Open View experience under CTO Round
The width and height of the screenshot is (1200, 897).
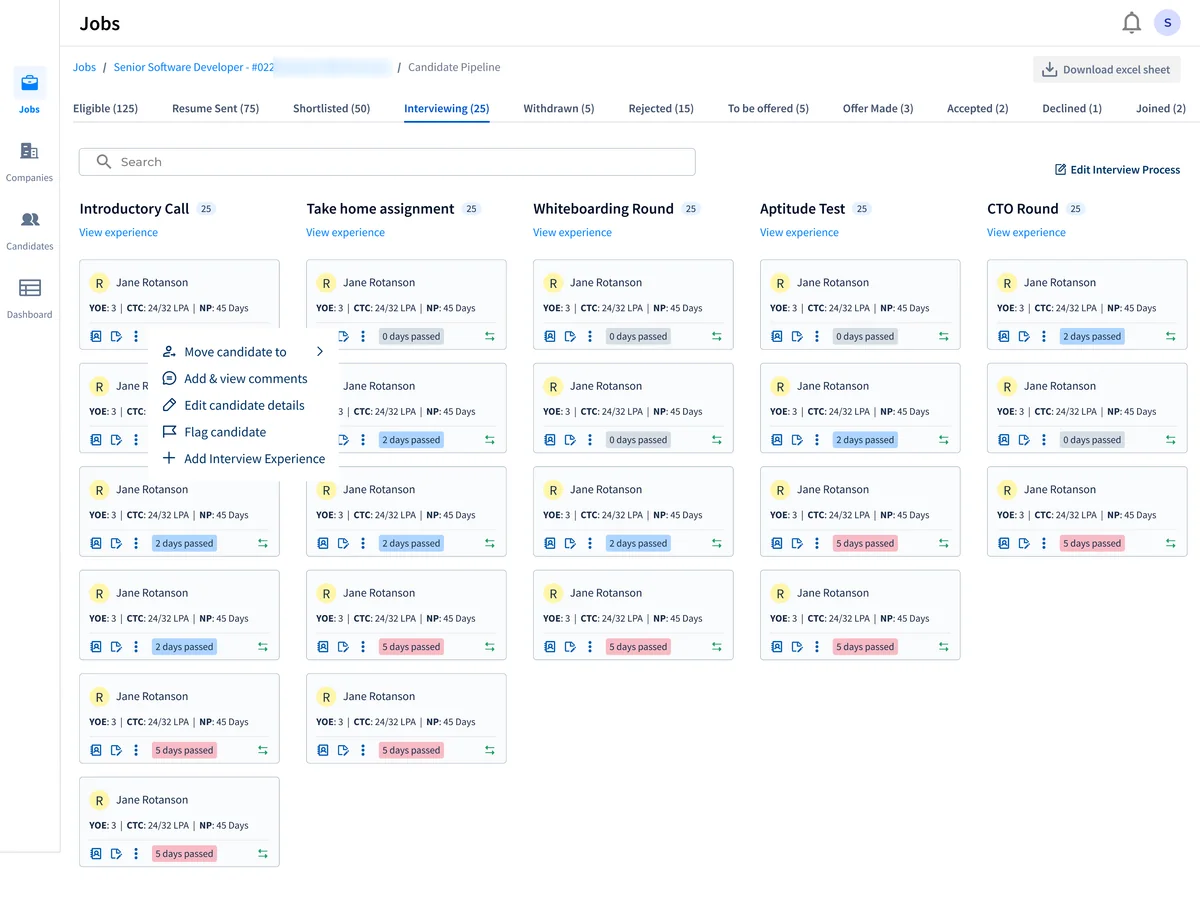pyautogui.click(x=1027, y=232)
